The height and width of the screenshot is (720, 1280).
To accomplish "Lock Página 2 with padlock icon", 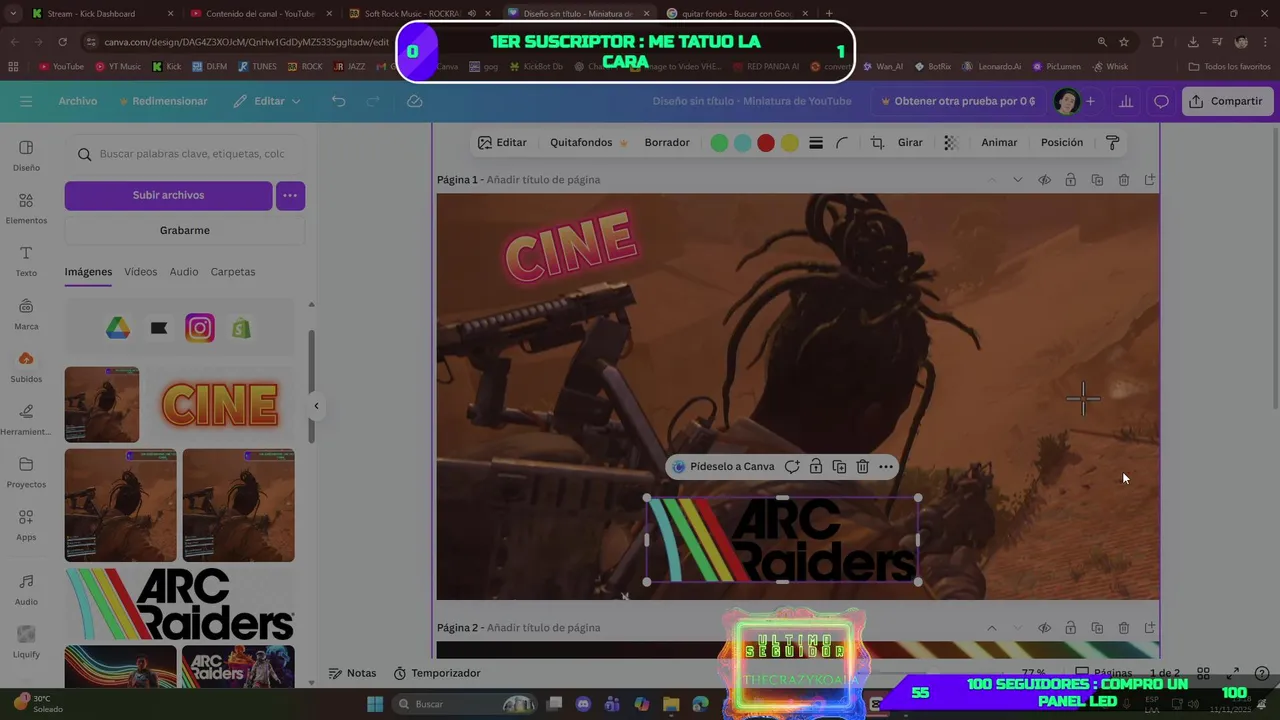I will coord(1070,628).
